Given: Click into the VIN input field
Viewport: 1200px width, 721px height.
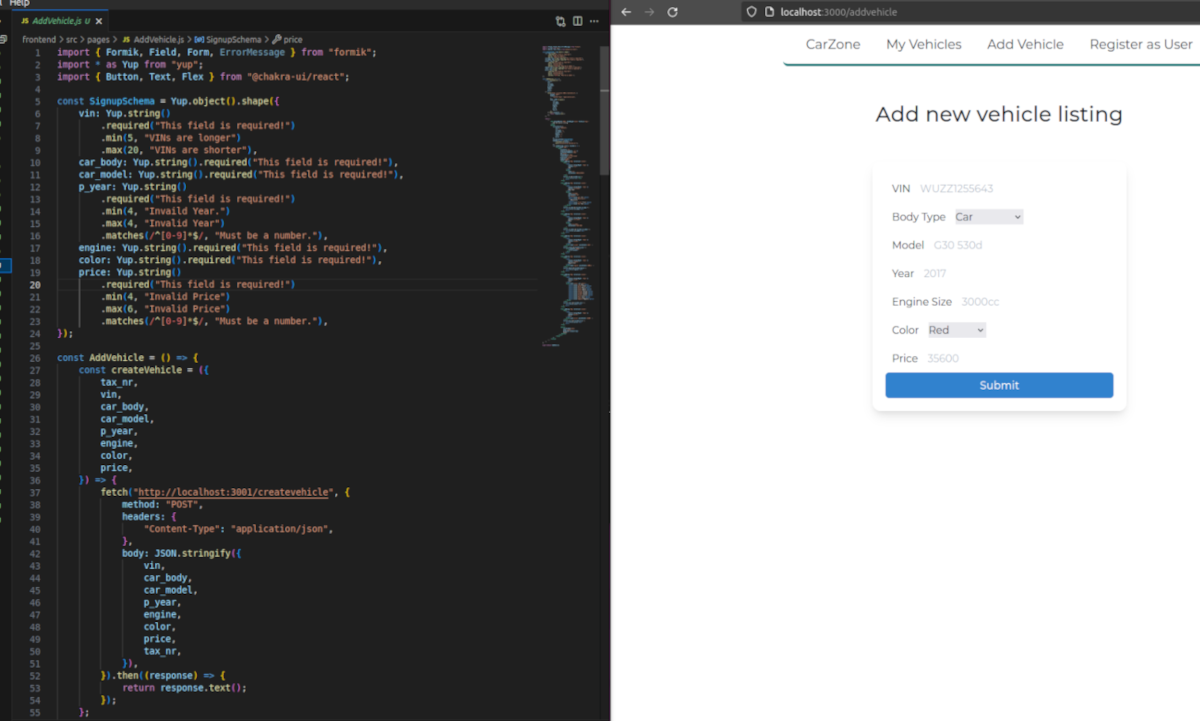Looking at the screenshot, I should [x=1010, y=189].
